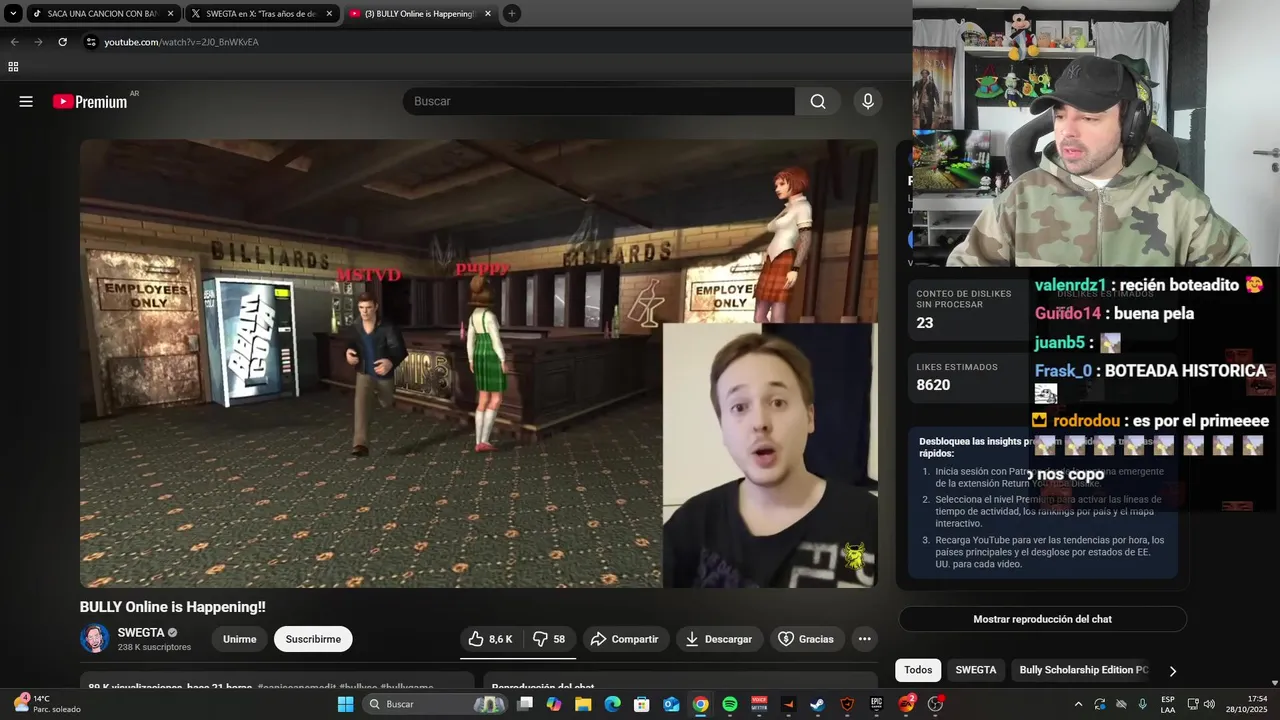The height and width of the screenshot is (720, 1280).
Task: Select the Bully Scholarship Edition PC chip
Action: 1084,670
